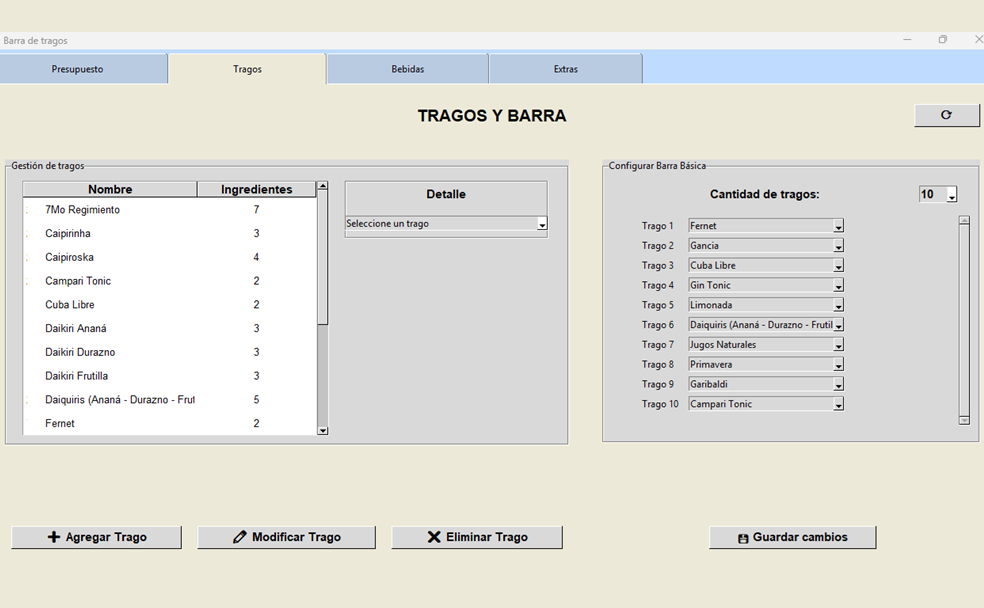The width and height of the screenshot is (984, 608).
Task: Select the 'Daikiri Ananá' row
Action: [x=169, y=329]
